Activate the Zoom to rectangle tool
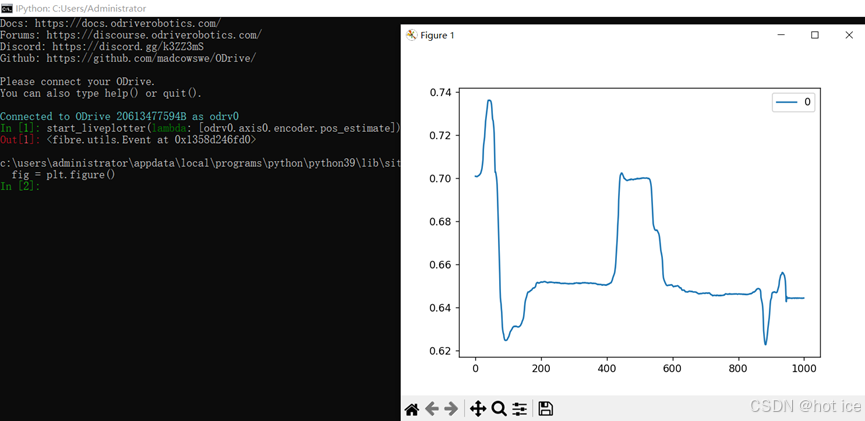Image resolution: width=865 pixels, height=421 pixels. tap(499, 409)
